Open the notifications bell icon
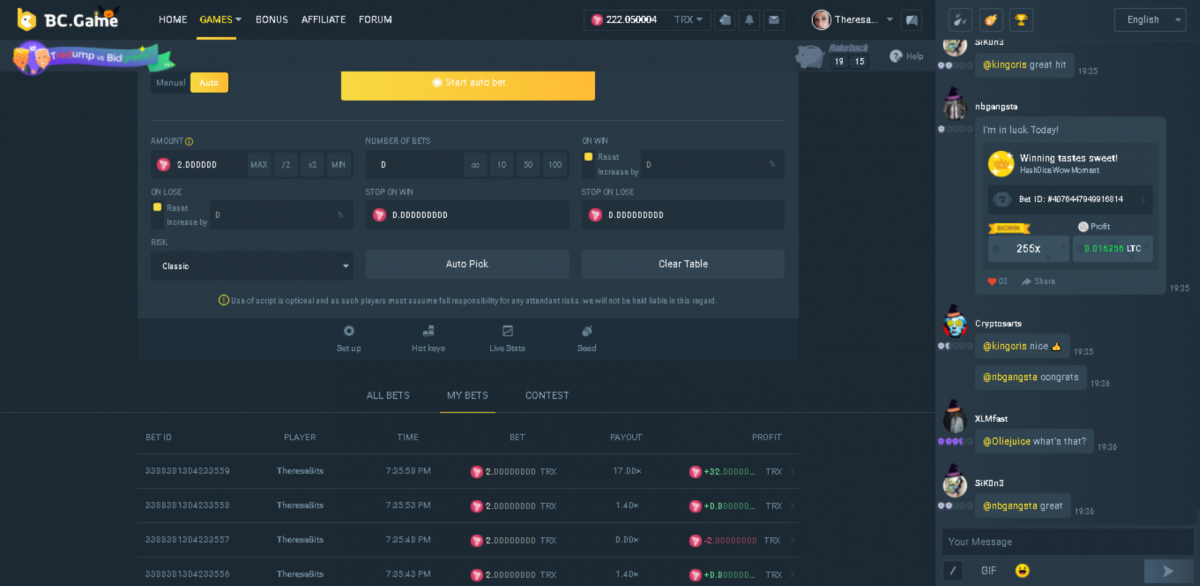 (x=749, y=19)
